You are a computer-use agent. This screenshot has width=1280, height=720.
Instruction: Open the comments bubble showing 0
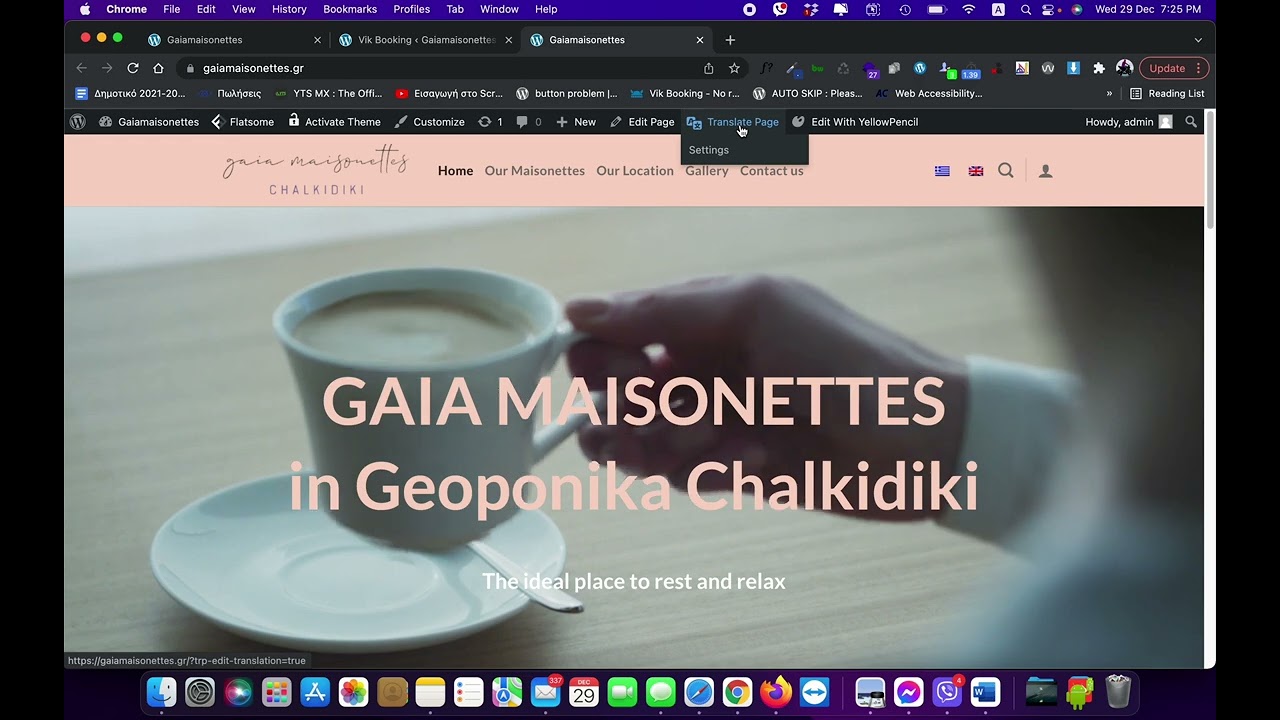[528, 122]
